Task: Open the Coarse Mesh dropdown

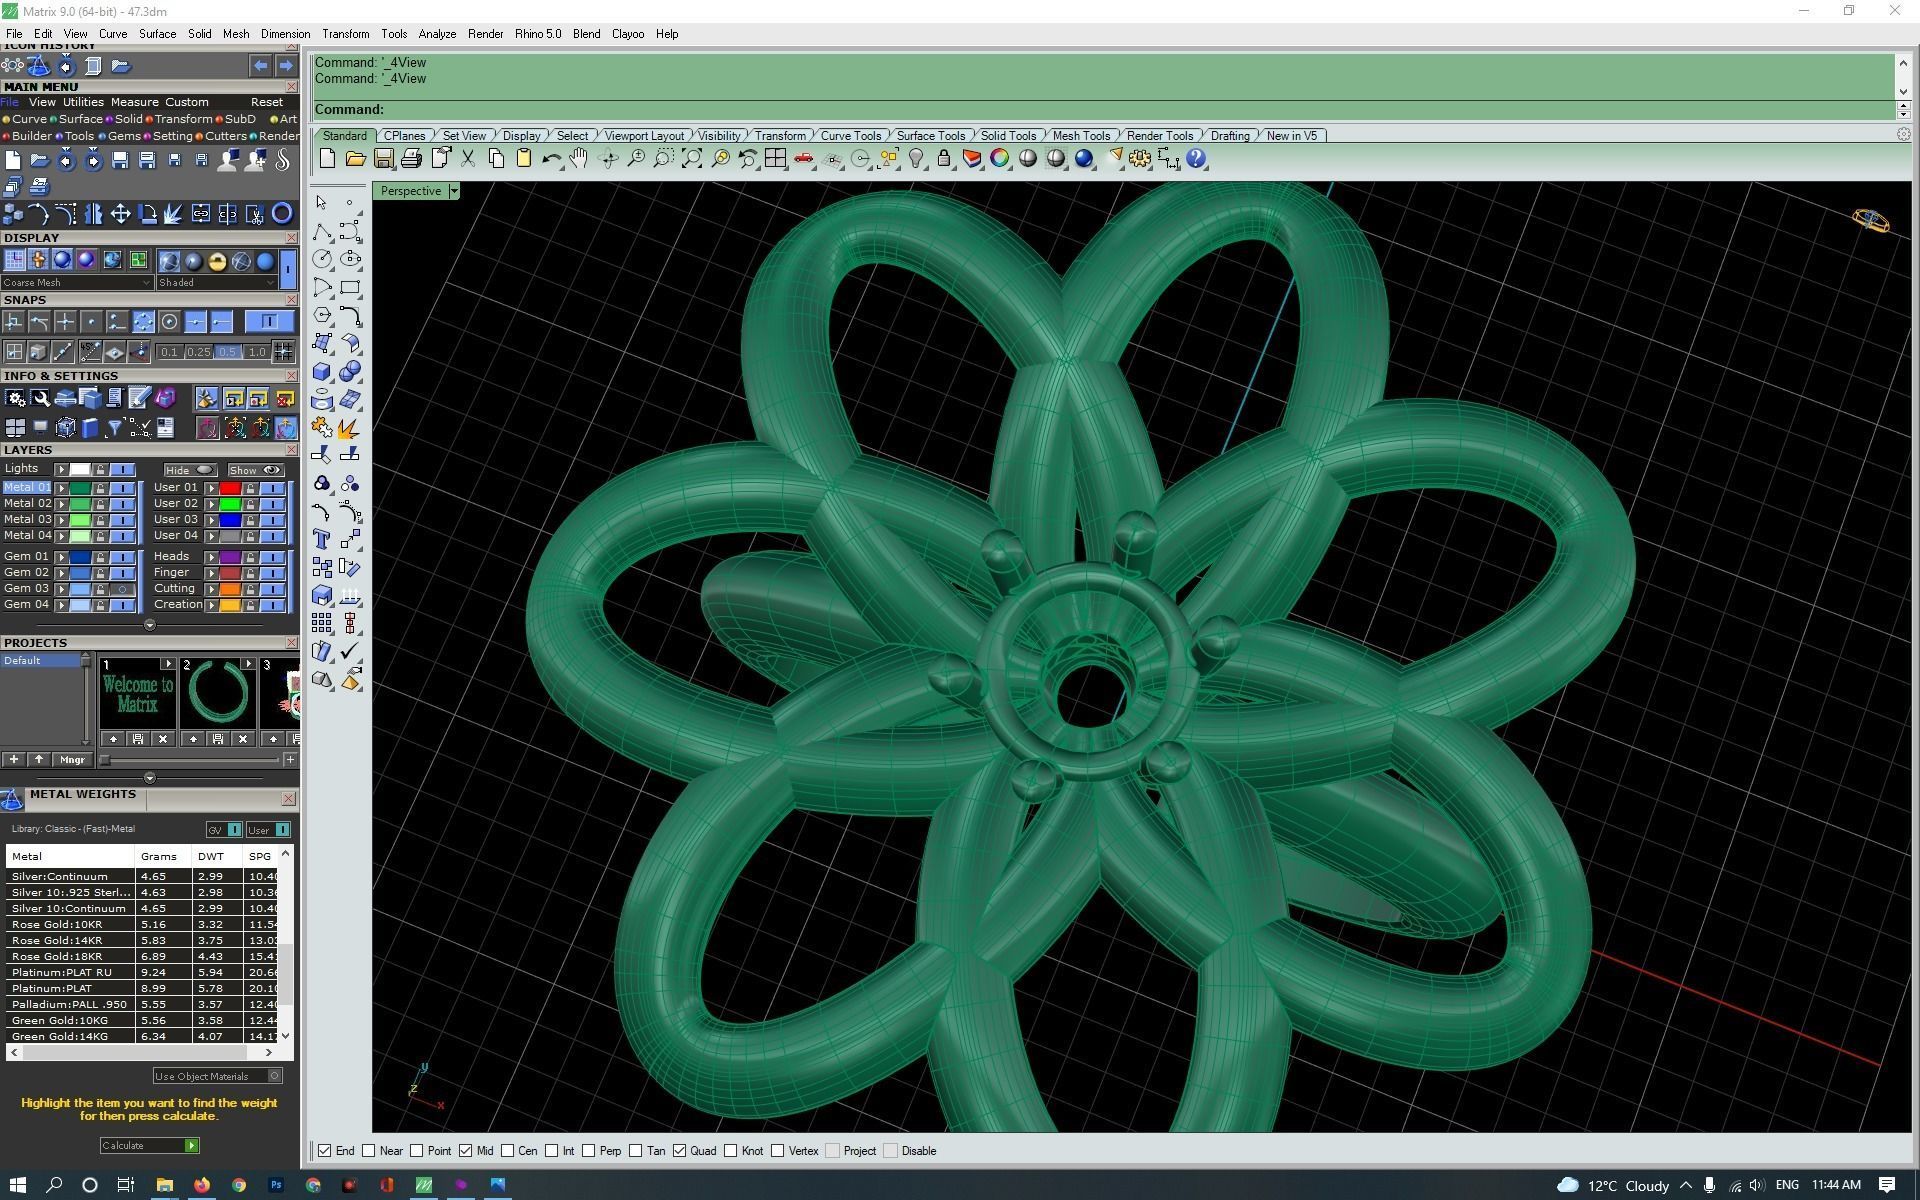Action: coord(77,283)
